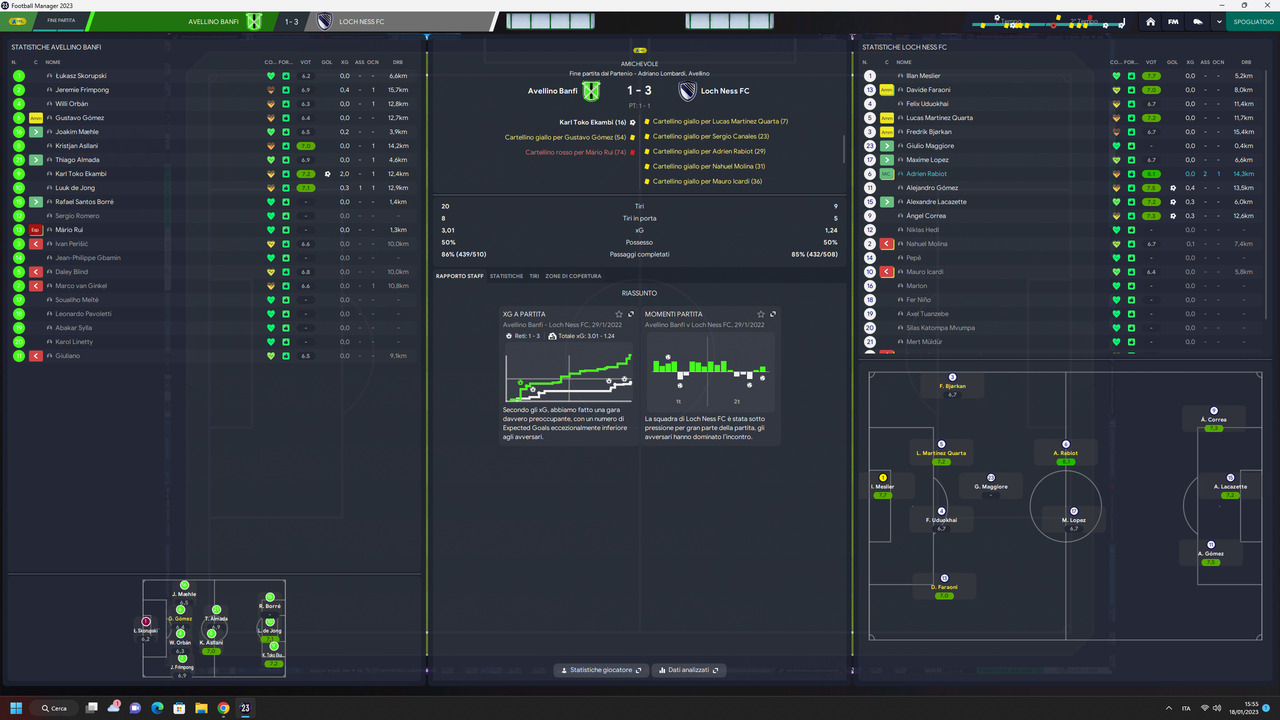This screenshot has height=720, width=1280.
Task: Open Statistiche giocatore view
Action: 601,670
